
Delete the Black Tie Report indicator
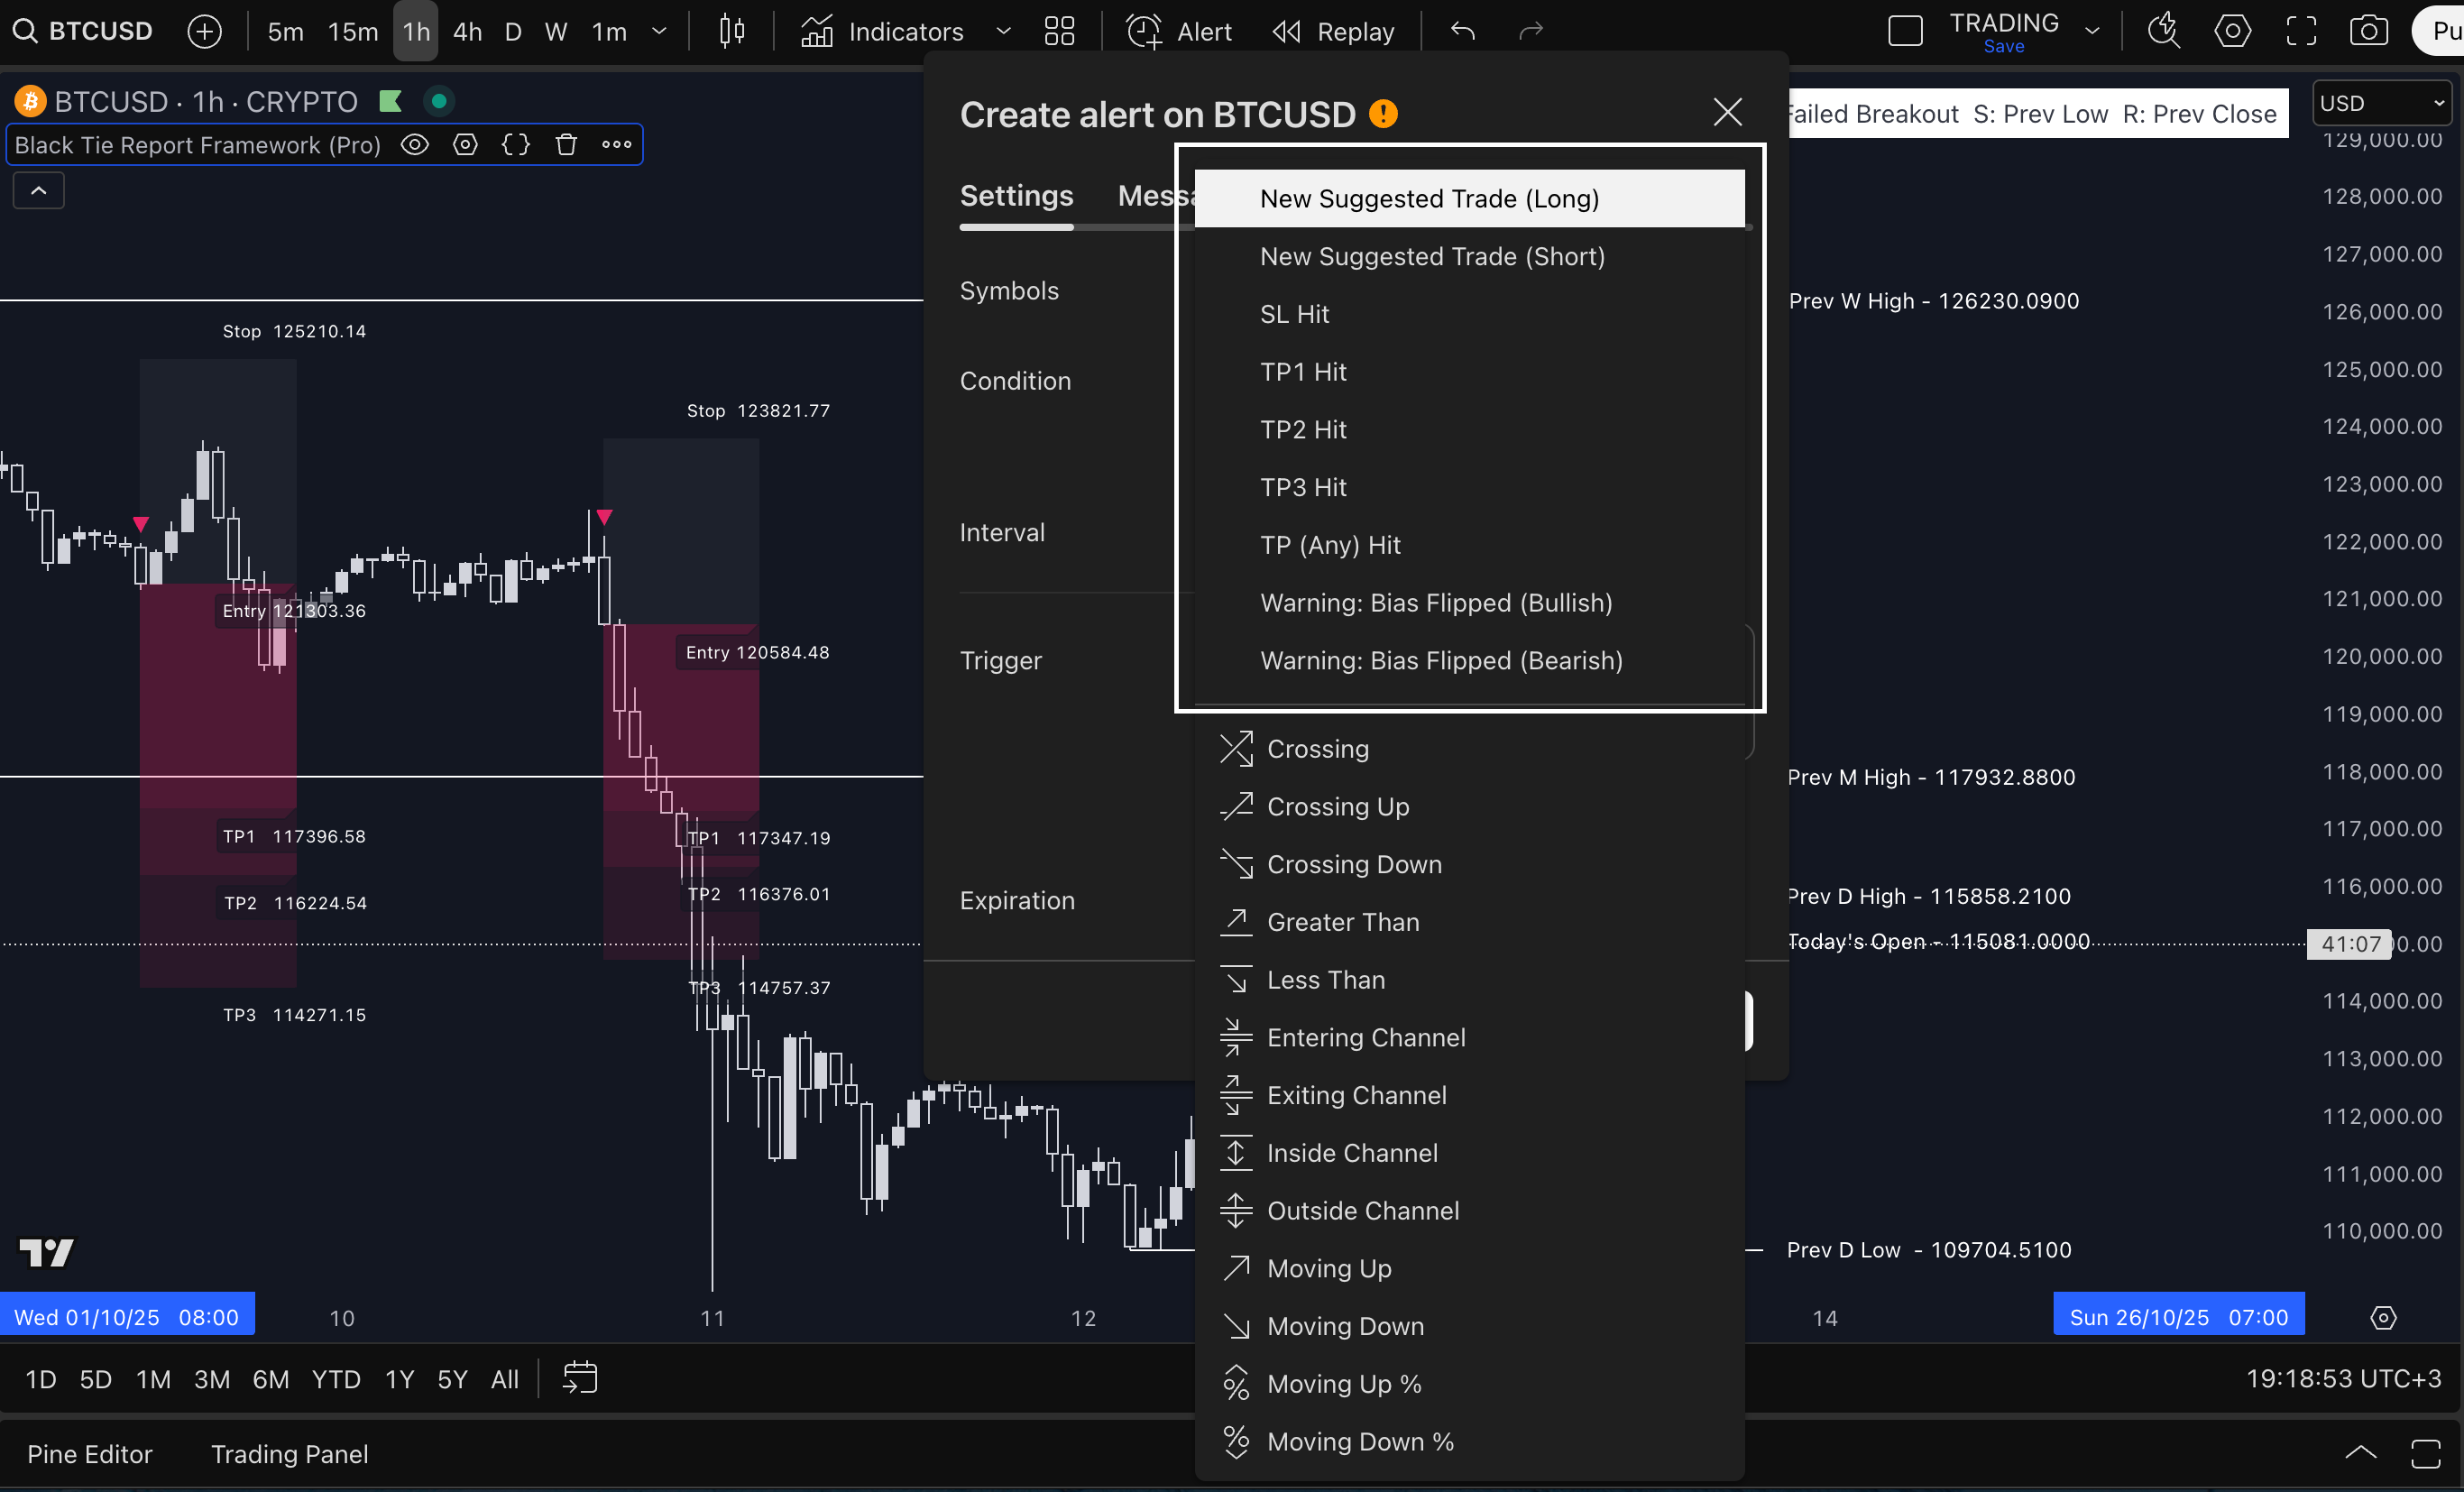566,145
